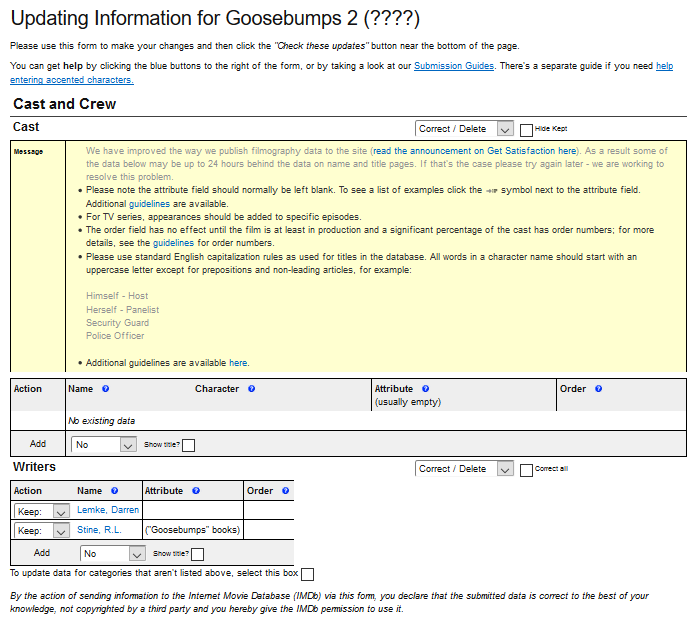Click the page title Updating Information for Goosebumps 2
Image resolution: width=699 pixels, height=621 pixels.
(x=215, y=19)
